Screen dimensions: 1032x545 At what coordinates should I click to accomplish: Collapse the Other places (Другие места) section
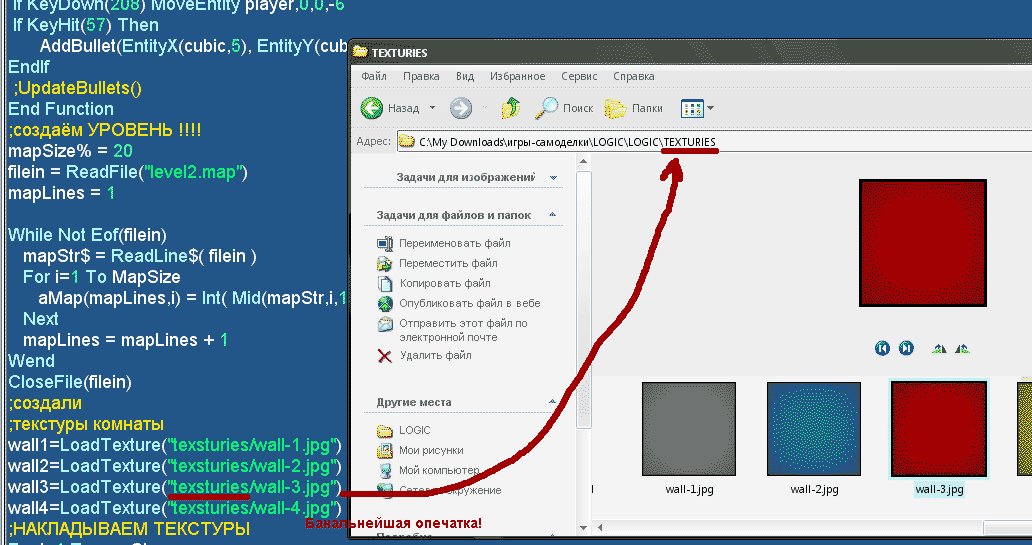pos(553,402)
